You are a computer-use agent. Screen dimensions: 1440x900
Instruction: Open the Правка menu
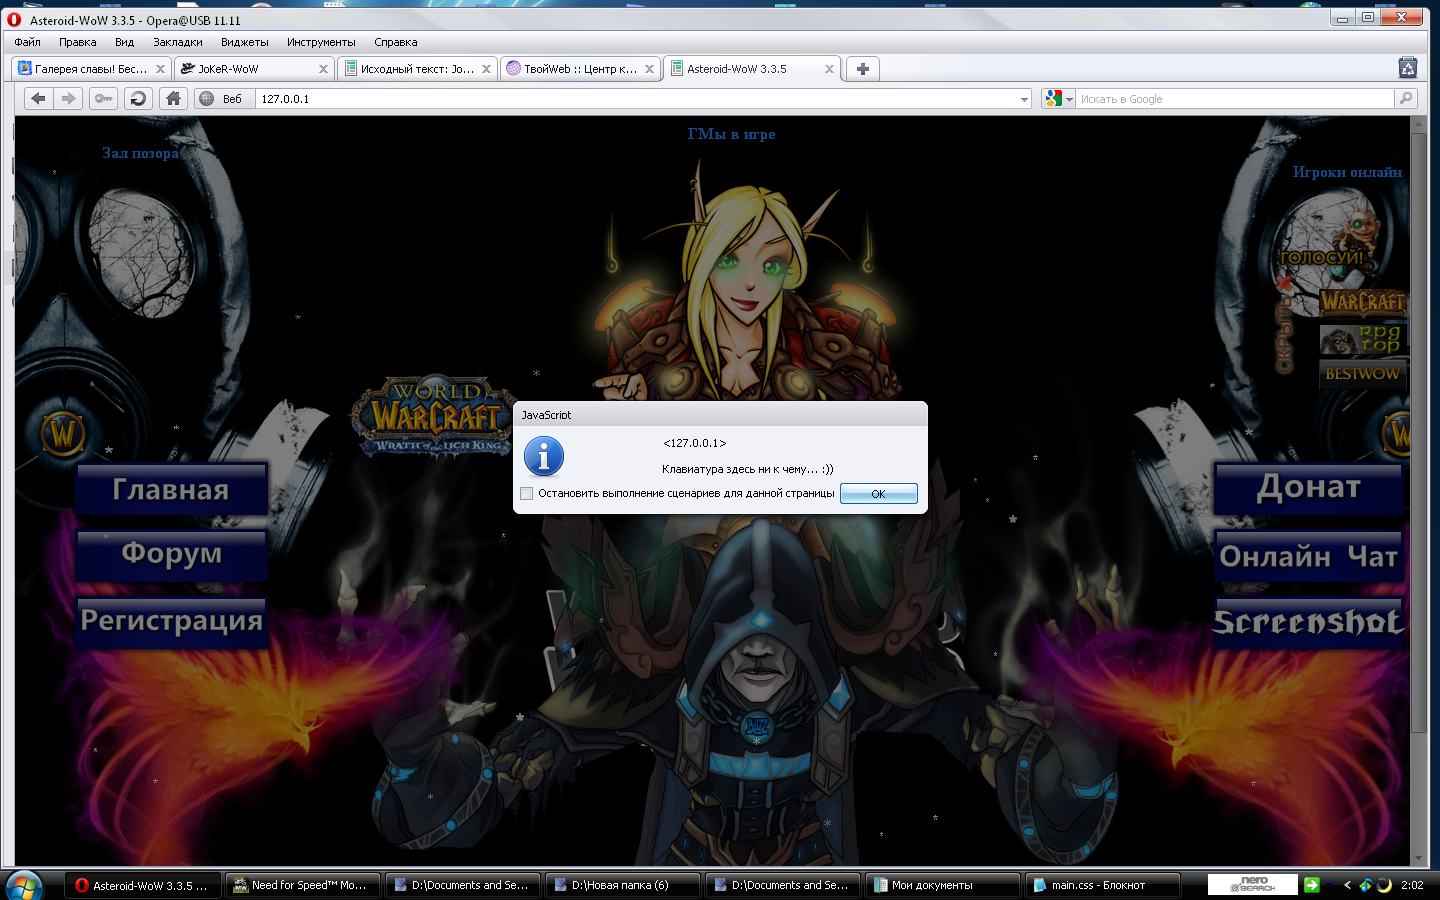pos(77,42)
